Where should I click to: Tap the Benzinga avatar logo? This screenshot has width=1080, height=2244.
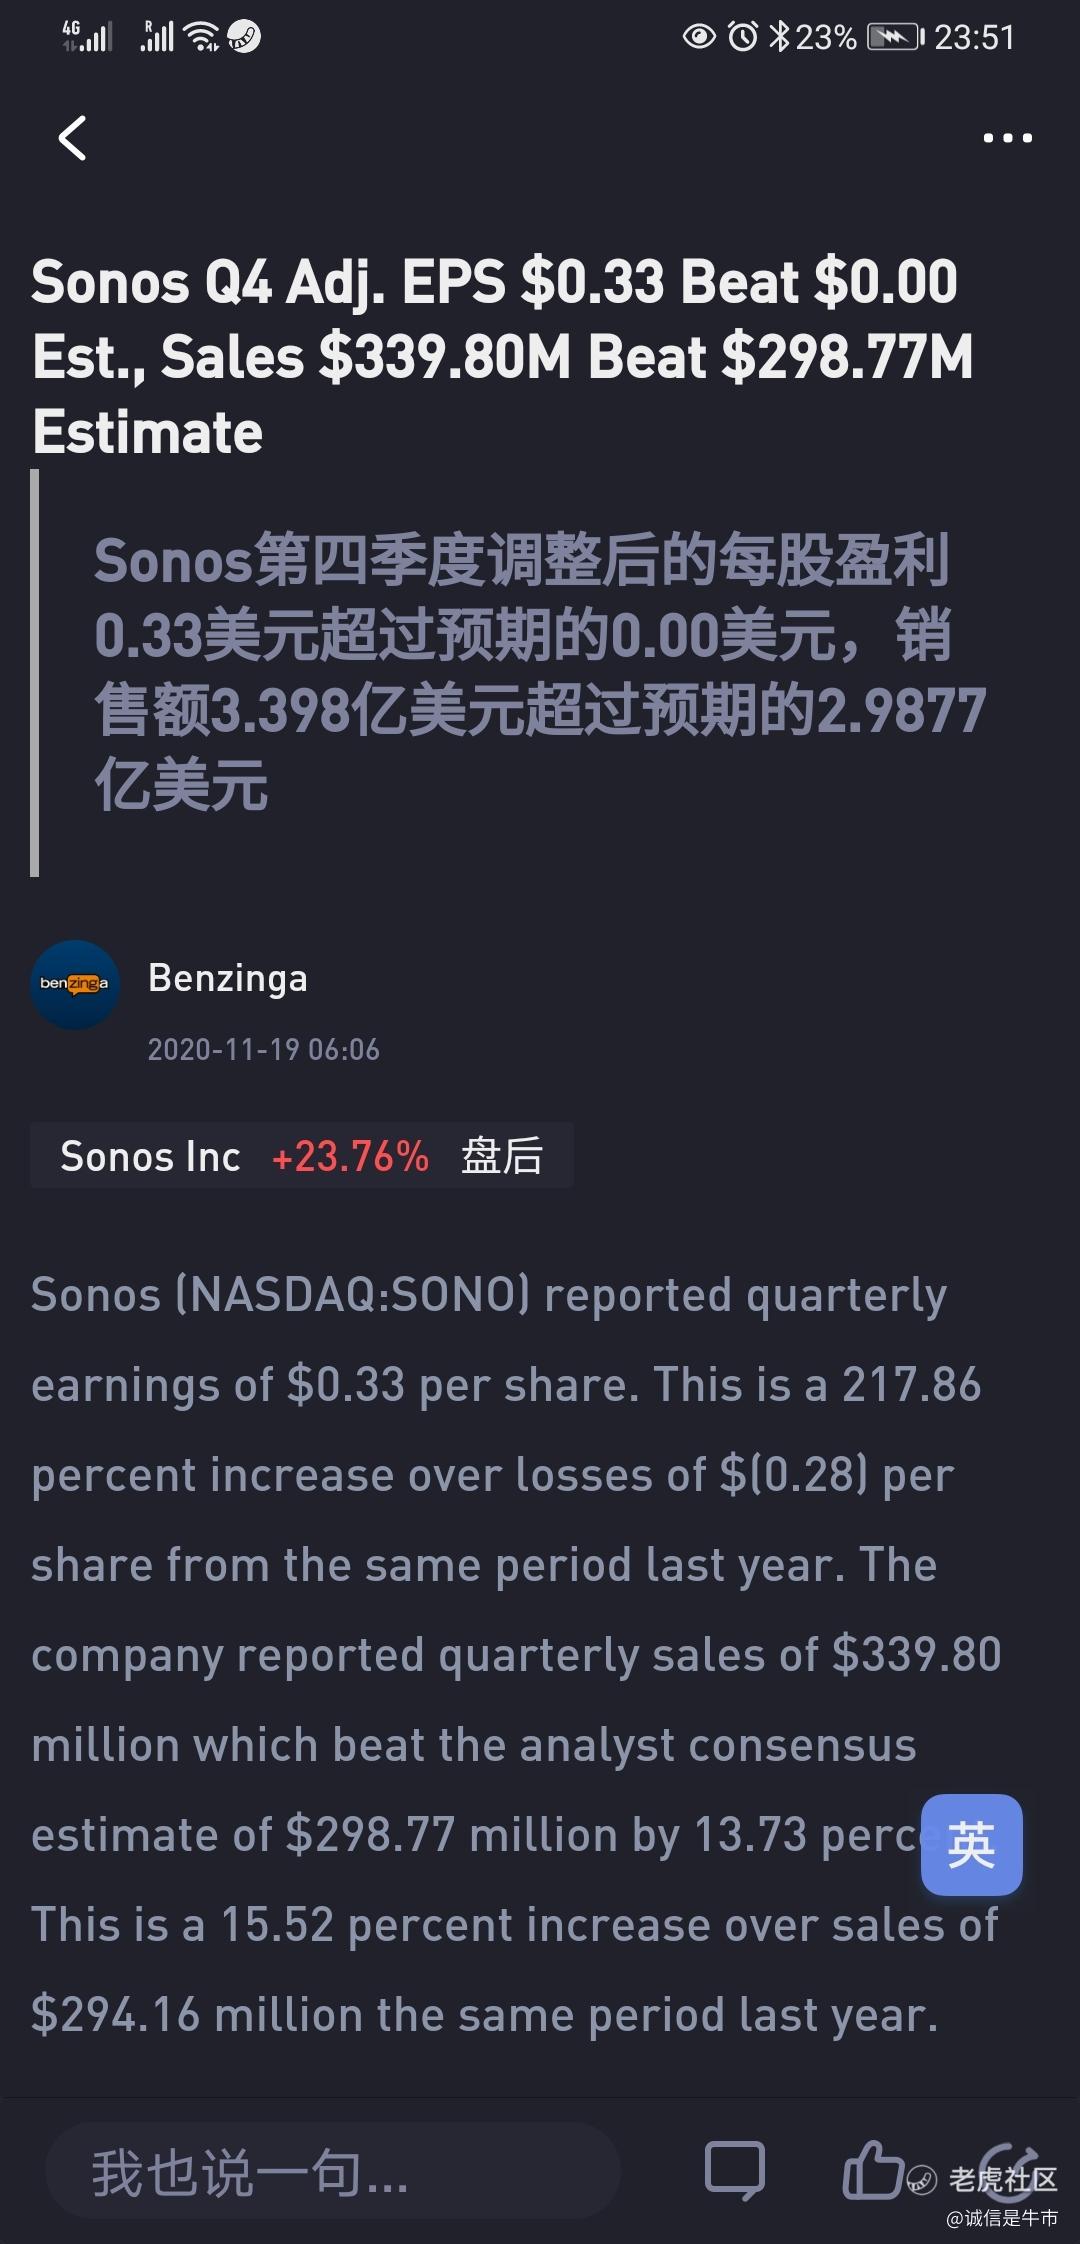tap(75, 984)
